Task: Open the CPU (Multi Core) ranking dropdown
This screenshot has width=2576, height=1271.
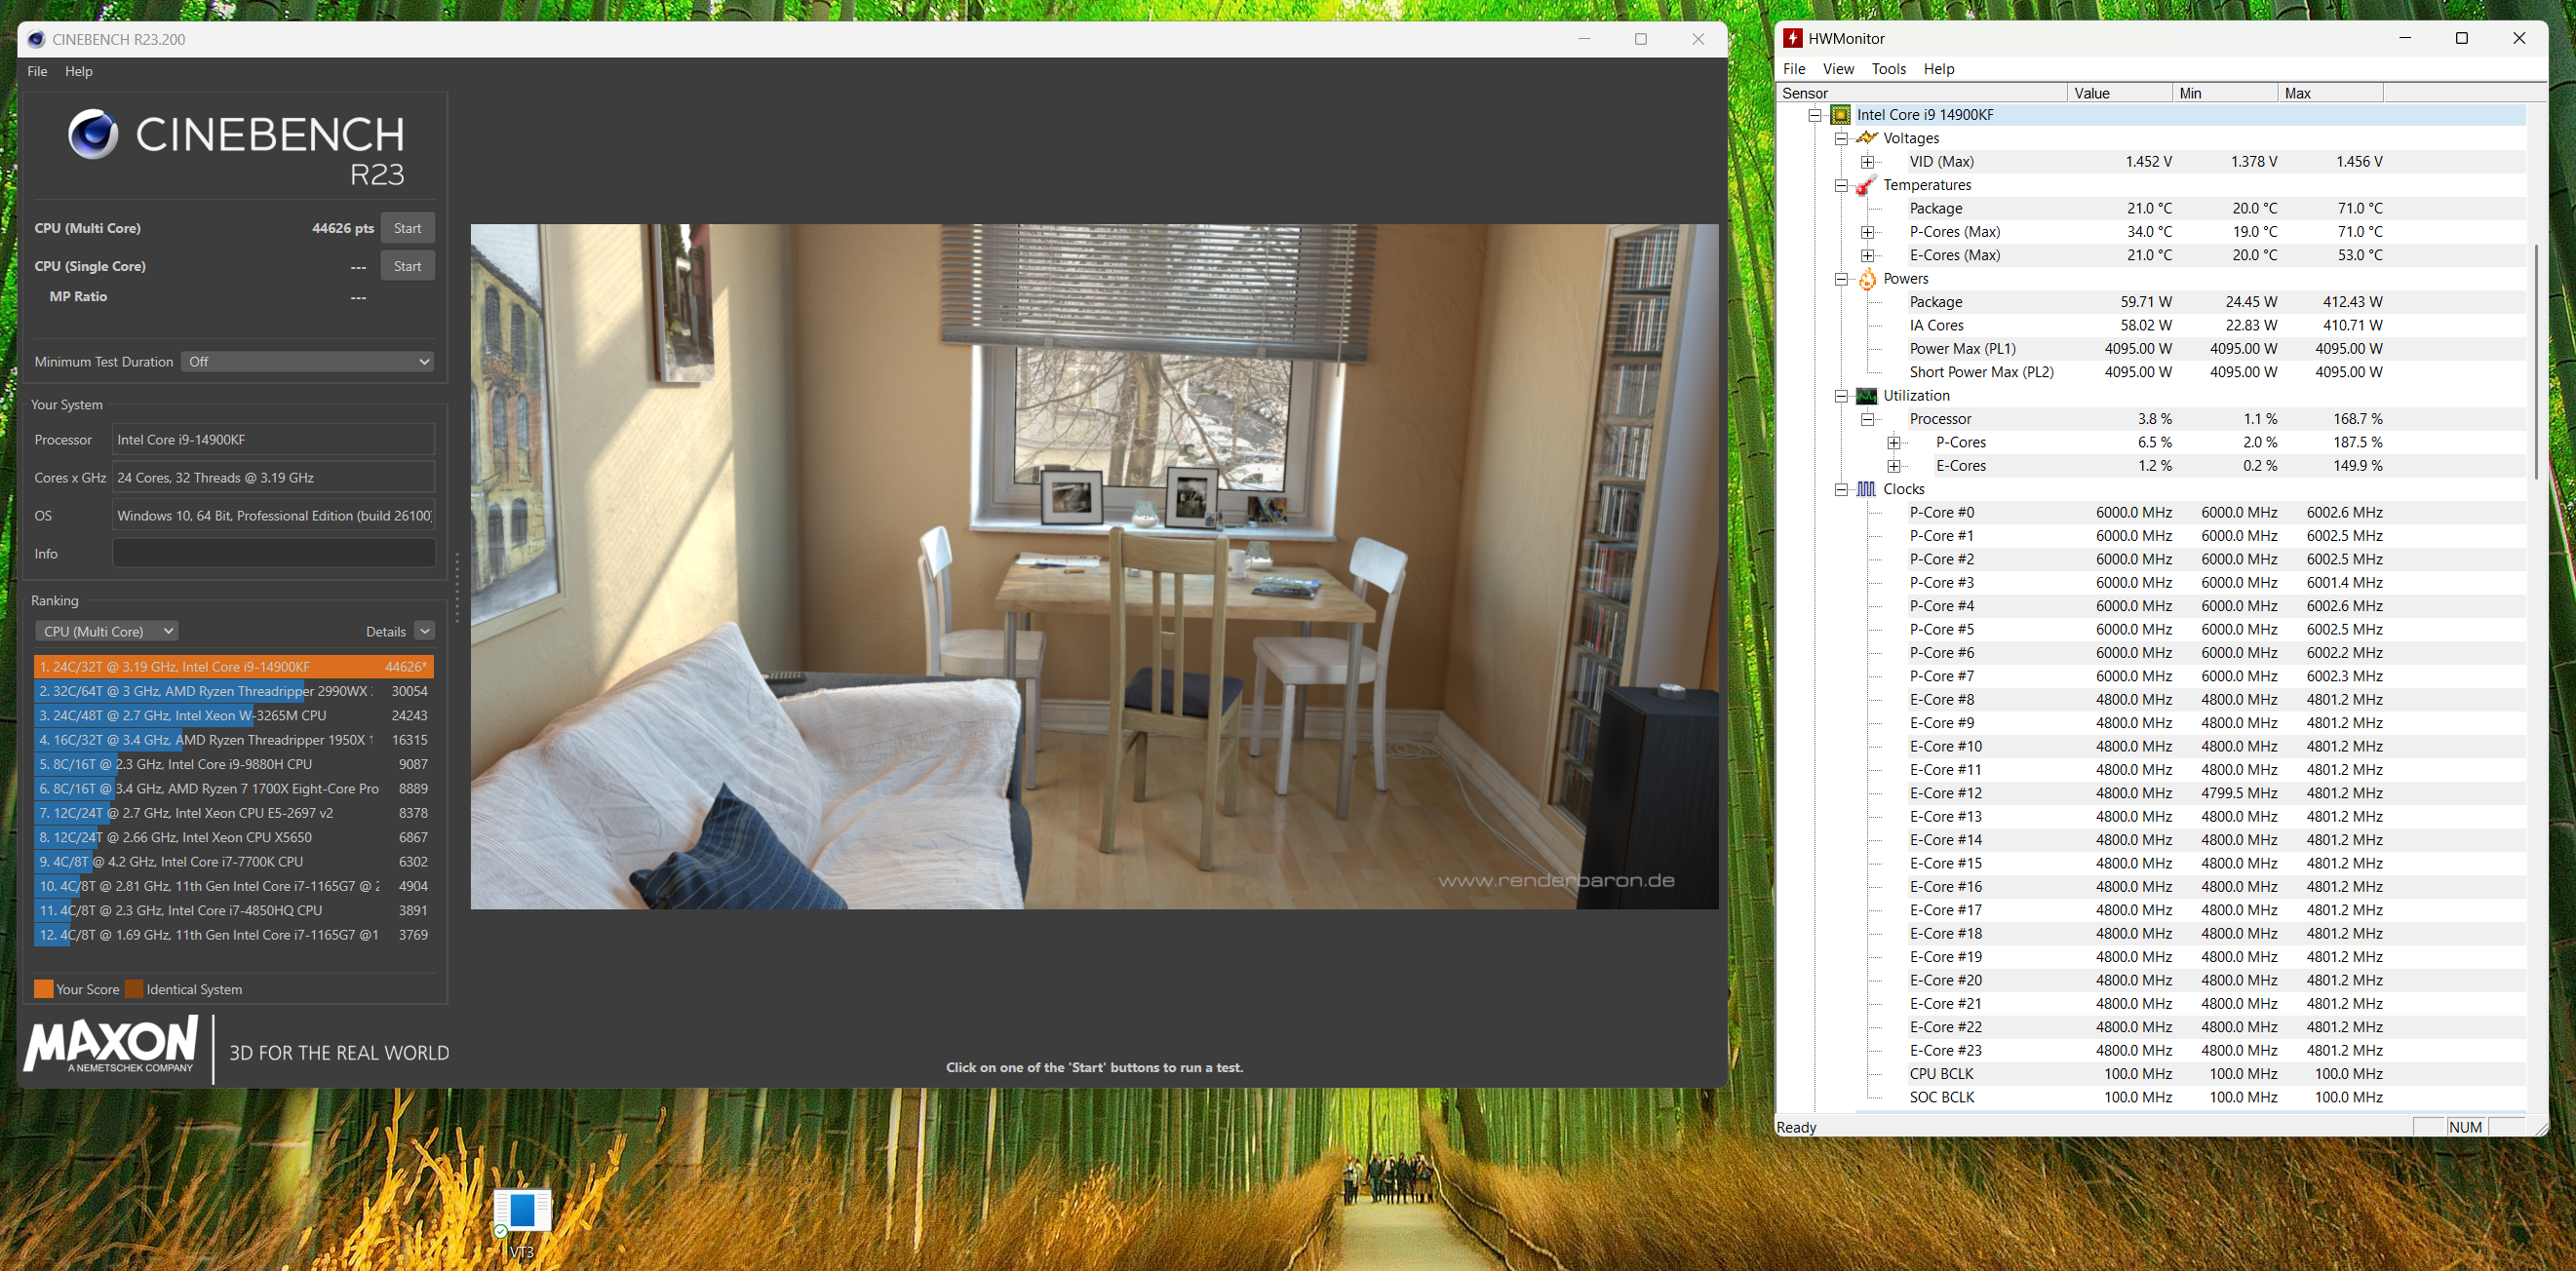Action: (107, 631)
